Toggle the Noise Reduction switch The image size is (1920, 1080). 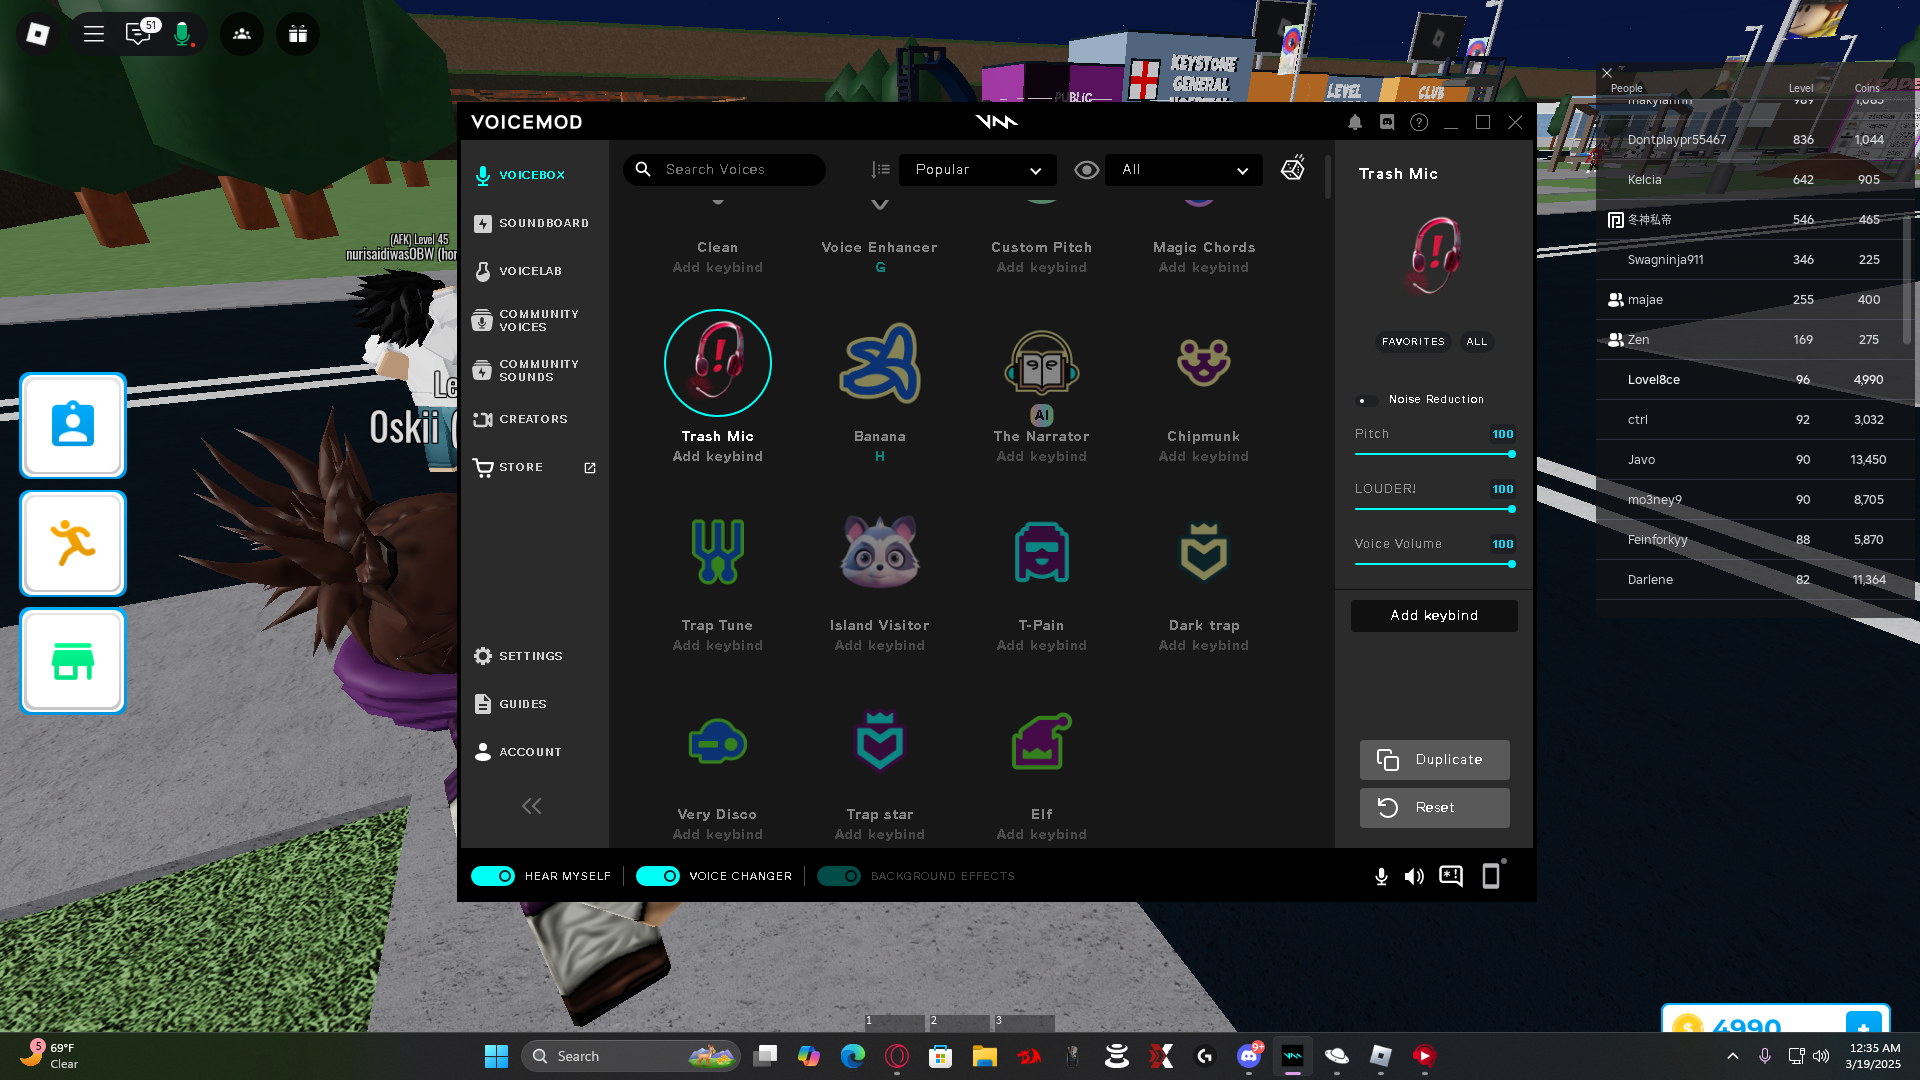point(1365,400)
